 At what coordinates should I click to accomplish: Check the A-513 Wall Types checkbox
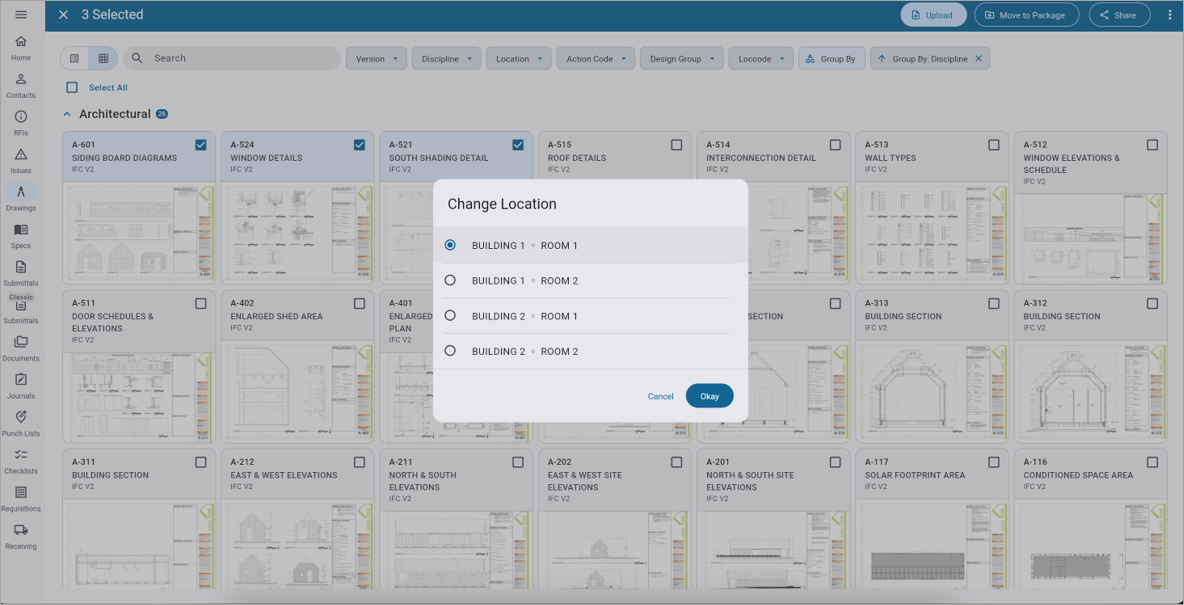pyautogui.click(x=993, y=145)
